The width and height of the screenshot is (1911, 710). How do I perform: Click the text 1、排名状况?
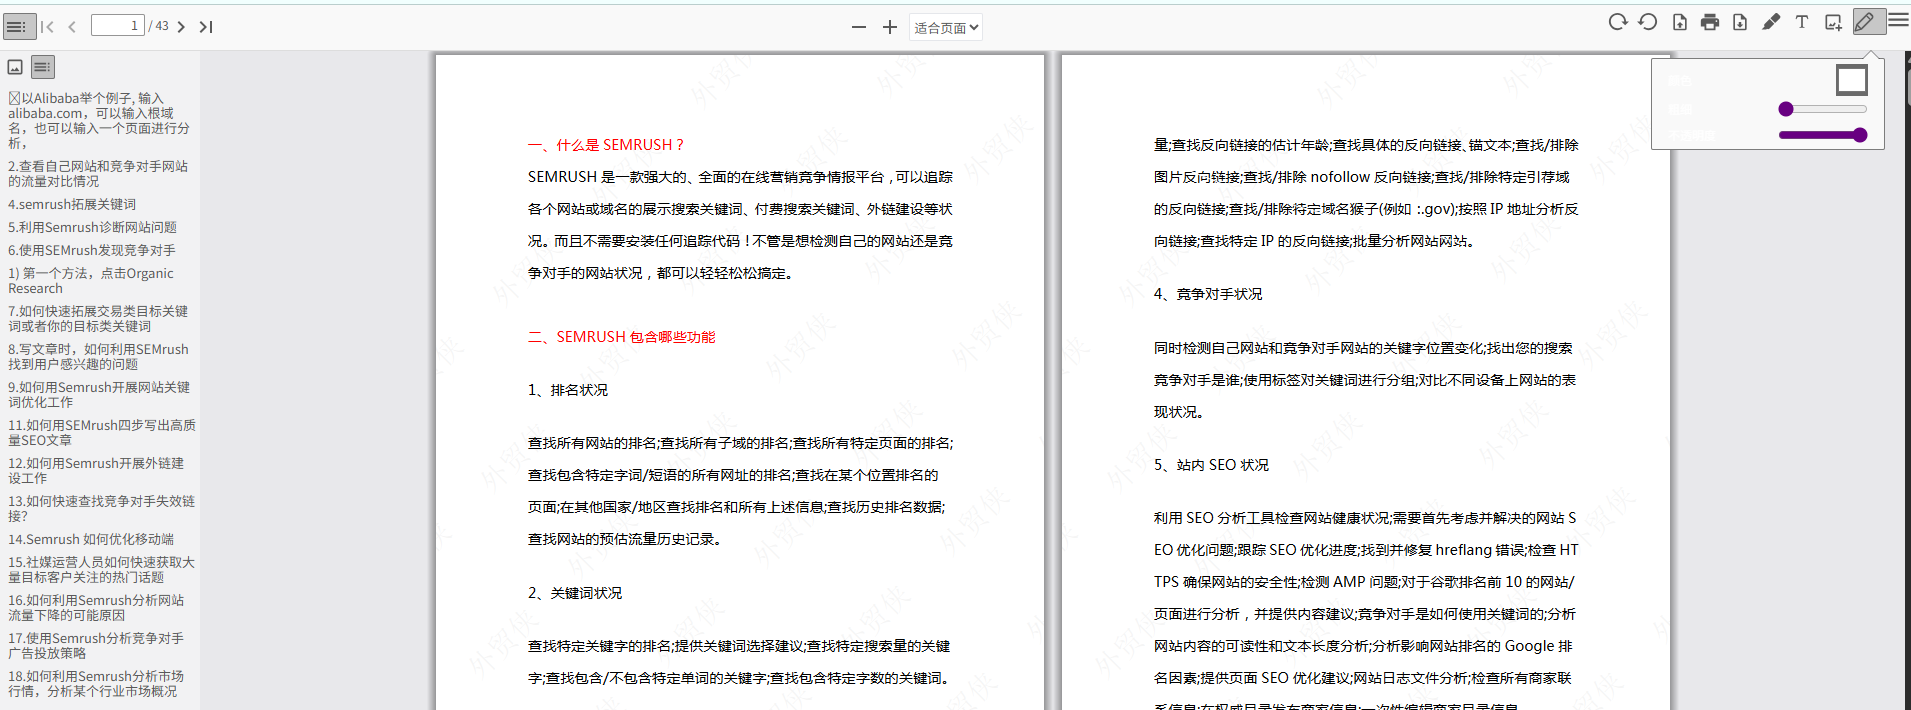568,390
